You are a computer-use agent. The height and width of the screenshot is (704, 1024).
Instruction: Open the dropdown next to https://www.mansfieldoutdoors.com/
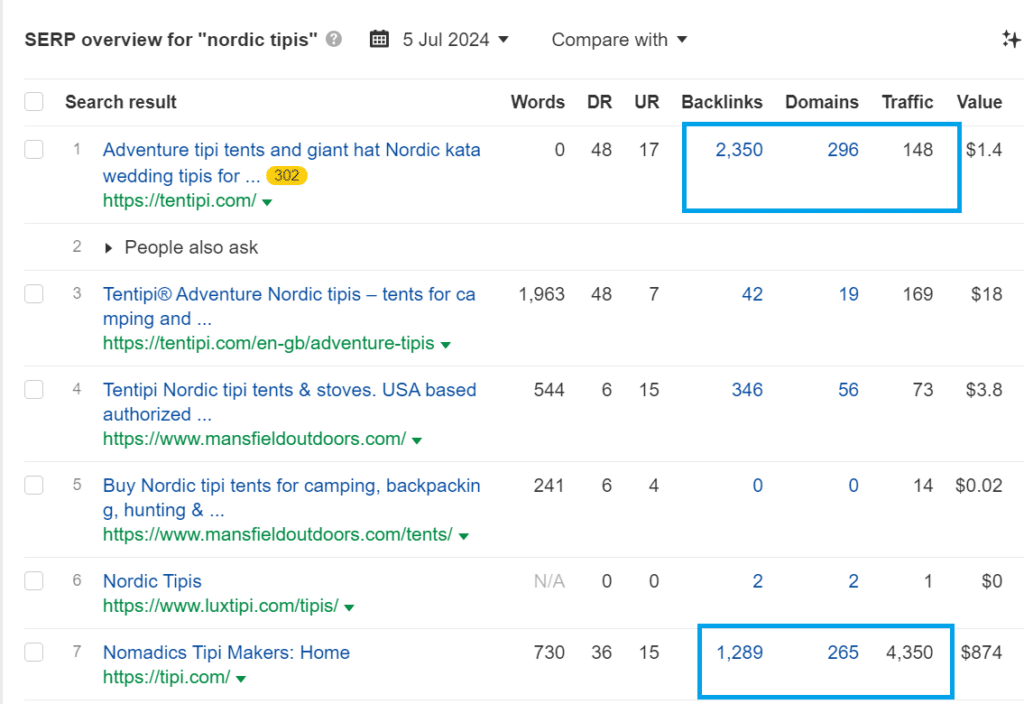[417, 441]
